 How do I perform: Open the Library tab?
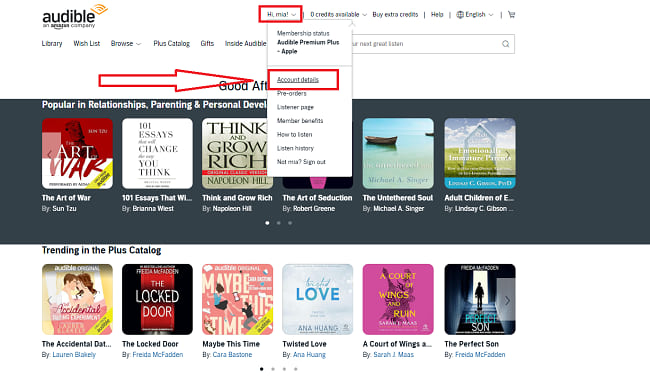tap(52, 44)
